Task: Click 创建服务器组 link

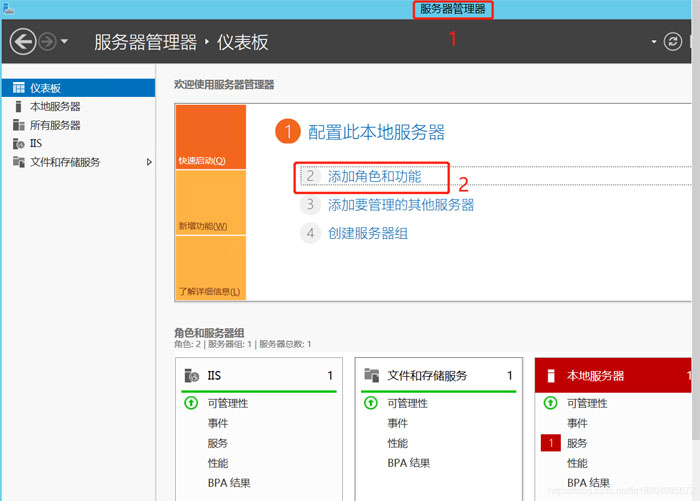Action: pyautogui.click(x=367, y=233)
